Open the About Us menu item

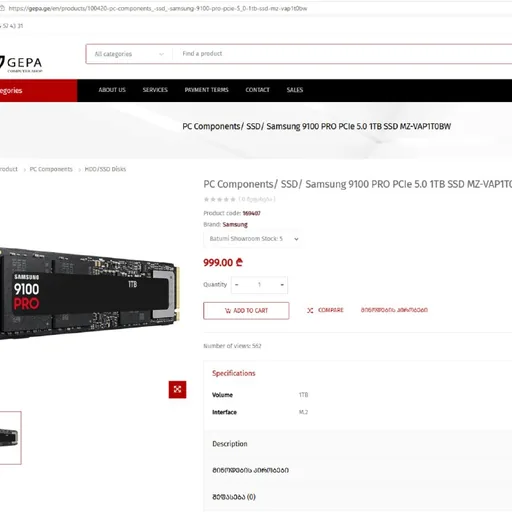coord(112,90)
